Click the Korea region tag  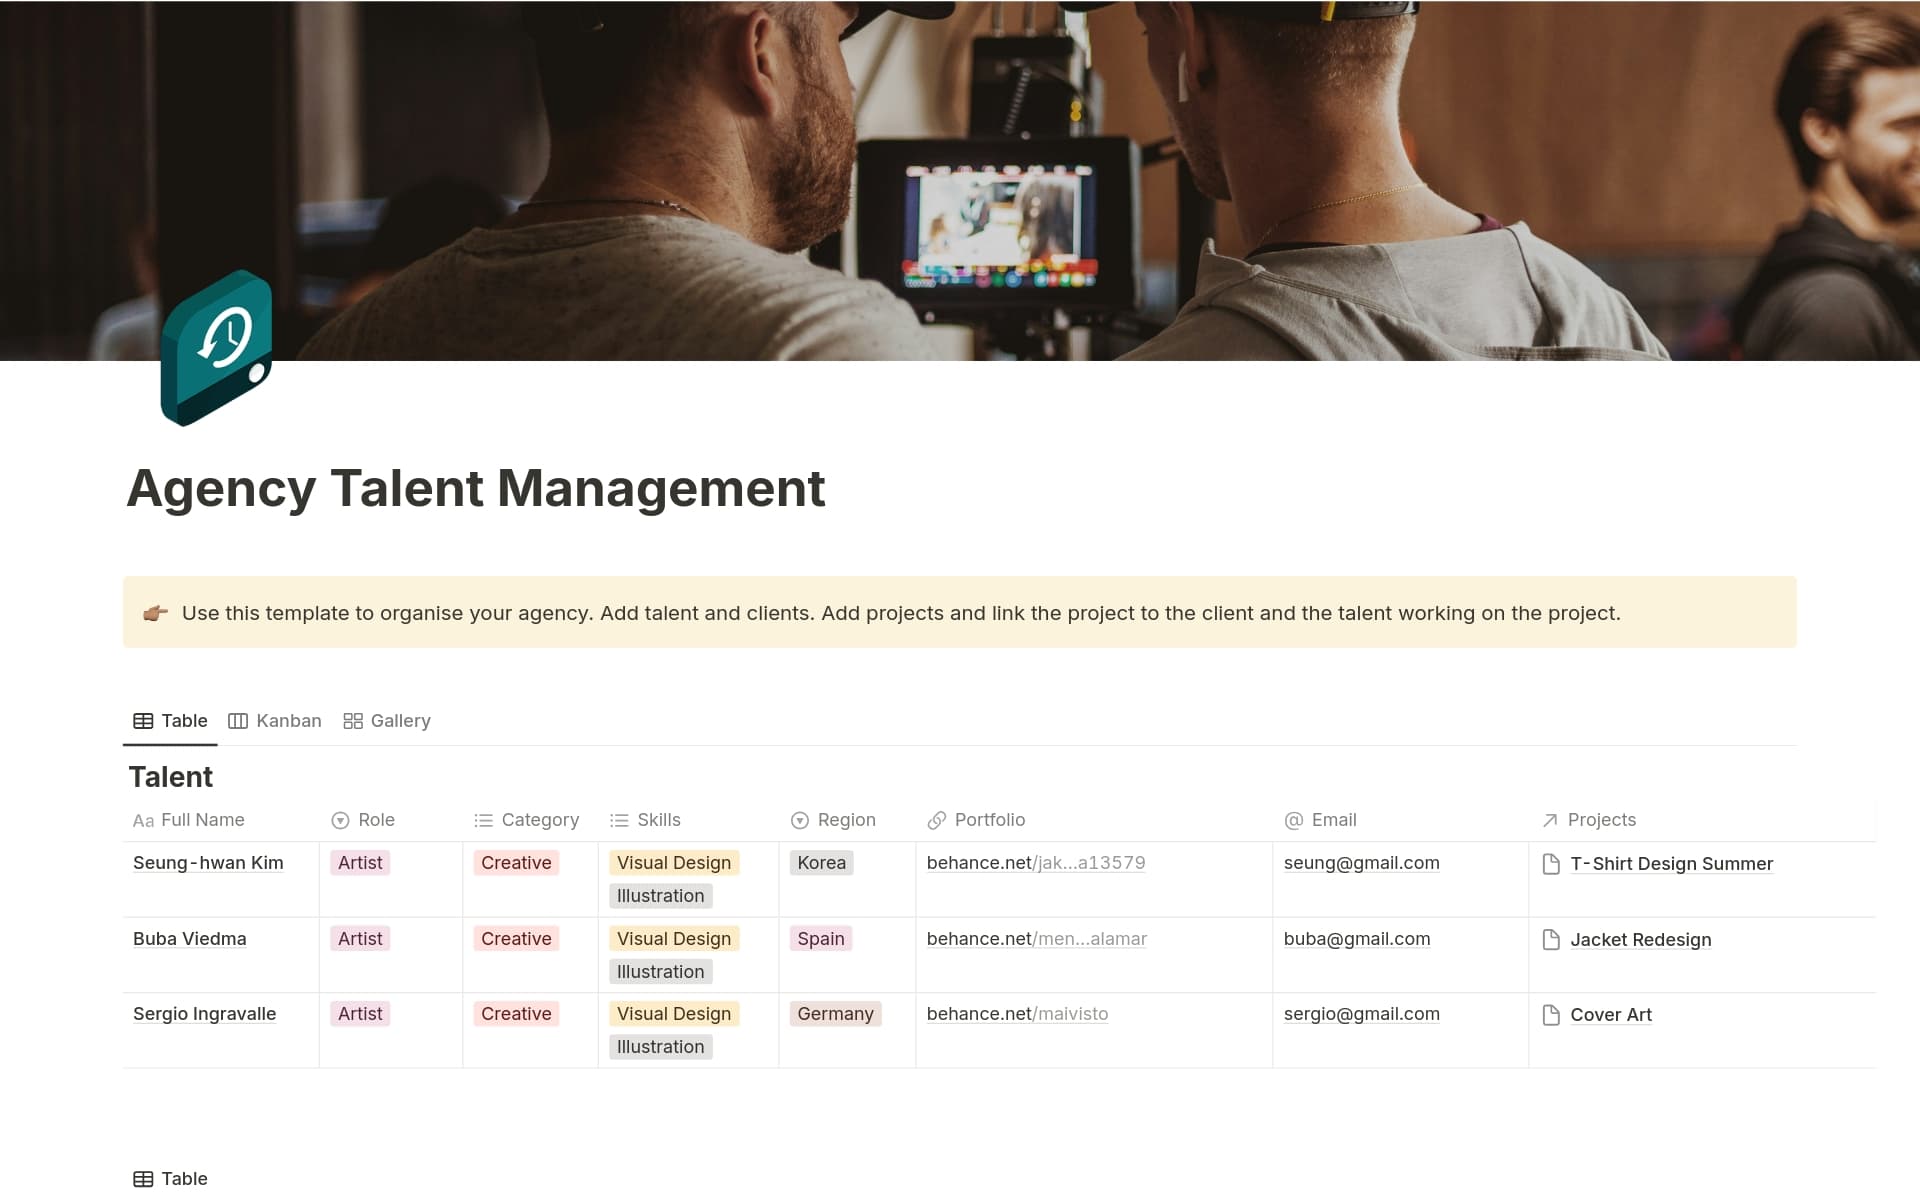pyautogui.click(x=821, y=863)
